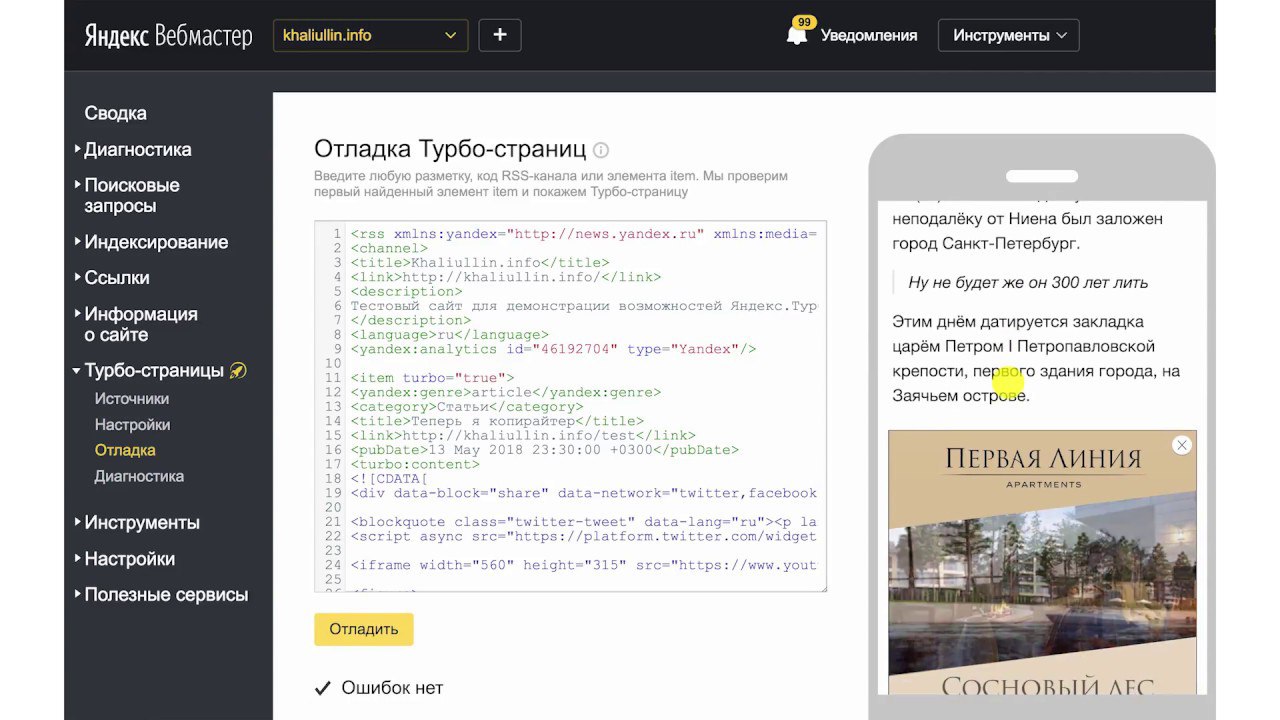Click the line '<item turbo="true">'
The width and height of the screenshot is (1280, 720).
(432, 378)
